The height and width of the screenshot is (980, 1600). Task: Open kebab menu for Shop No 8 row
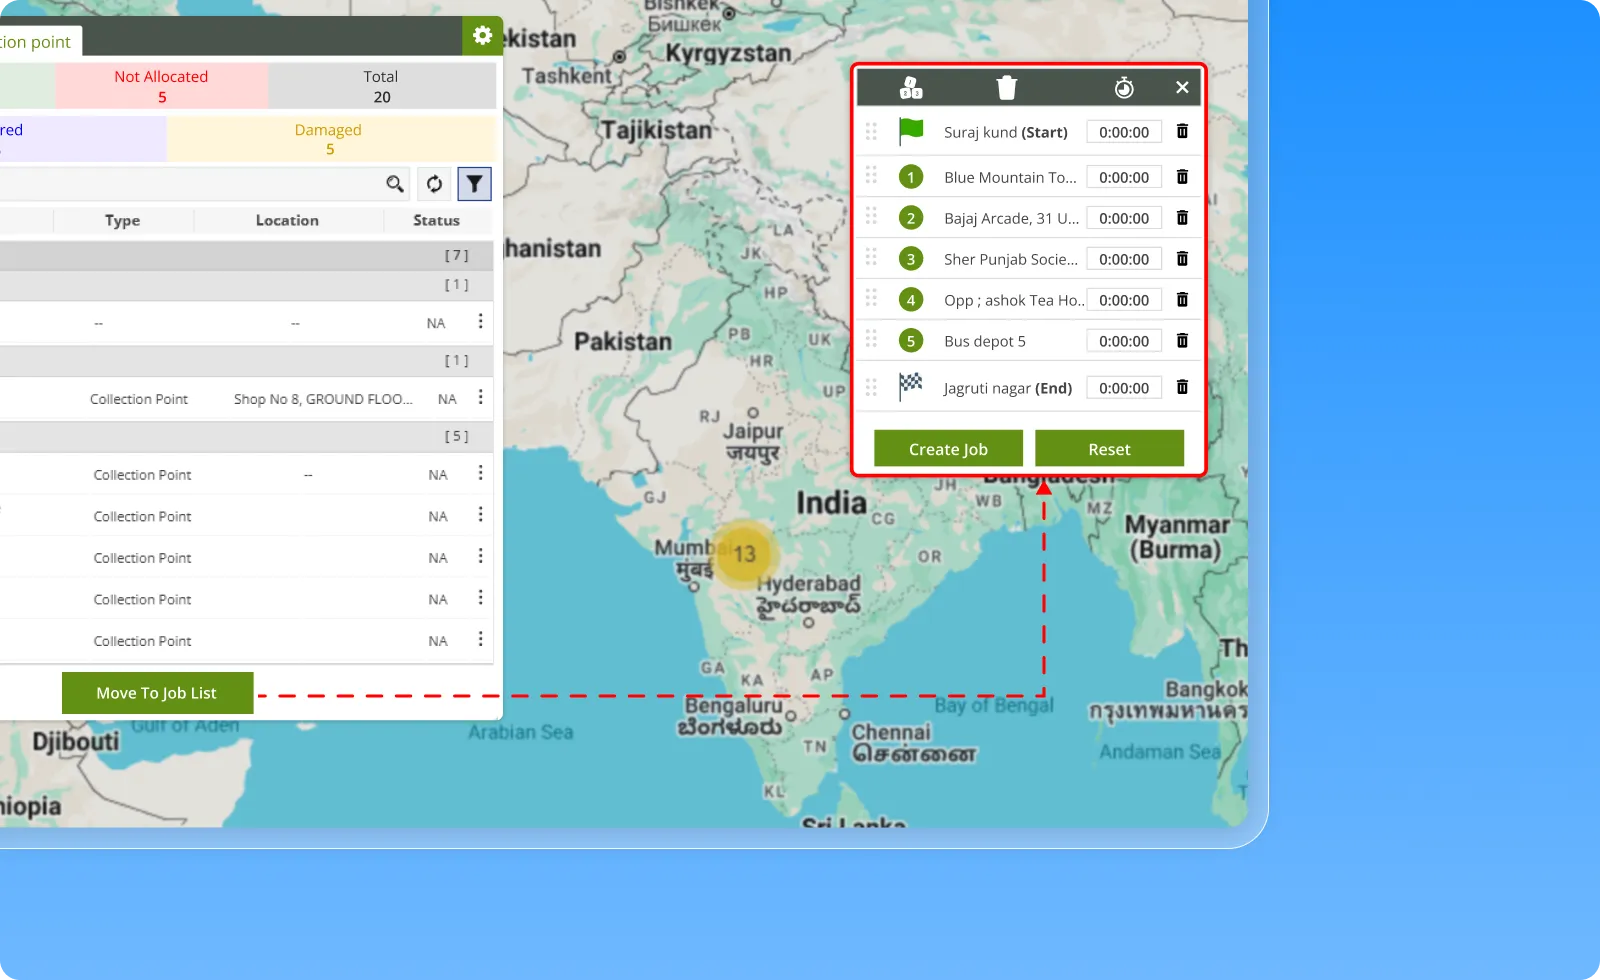click(480, 398)
